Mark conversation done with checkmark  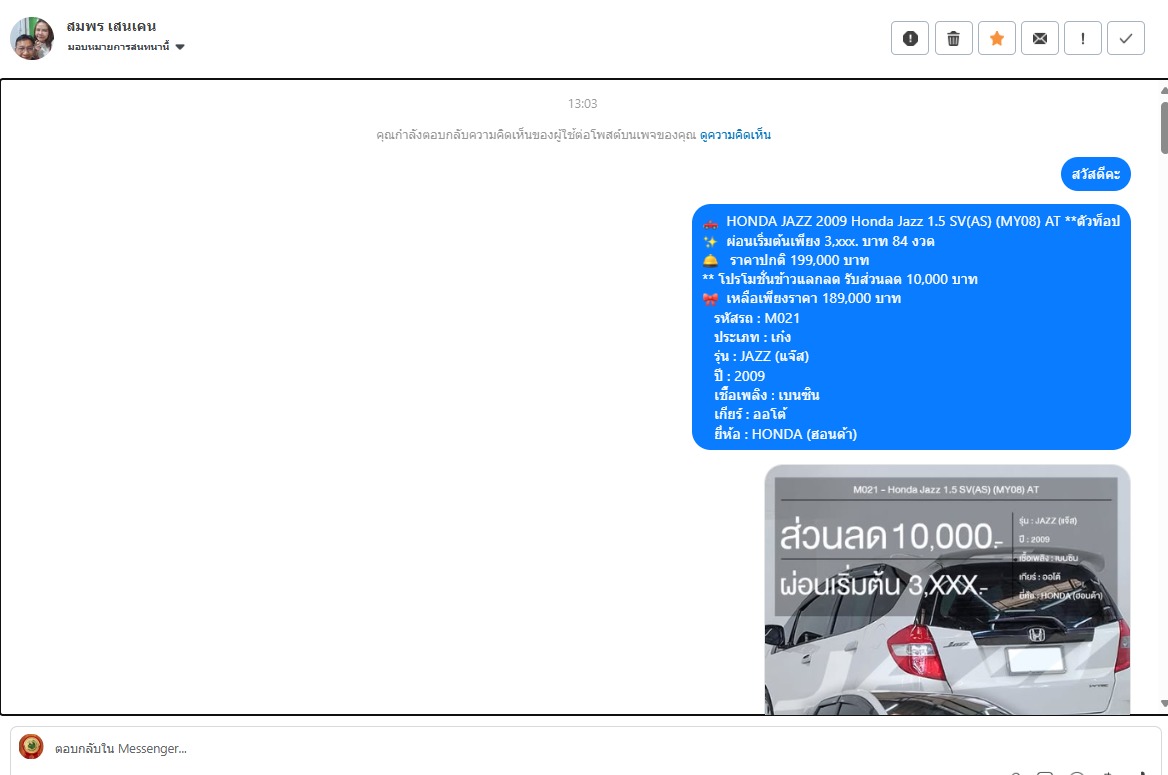point(1126,39)
